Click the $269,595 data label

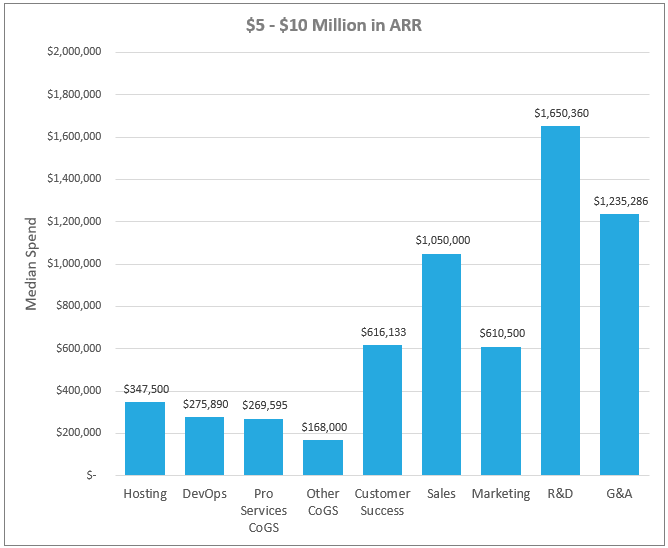[x=265, y=405]
